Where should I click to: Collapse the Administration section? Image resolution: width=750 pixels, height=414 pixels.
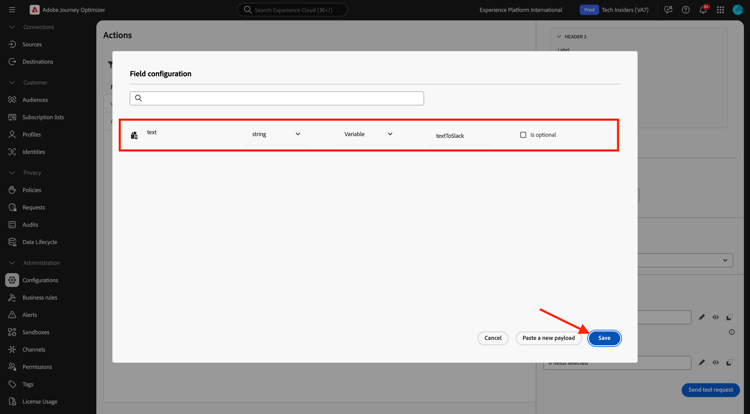click(12, 263)
